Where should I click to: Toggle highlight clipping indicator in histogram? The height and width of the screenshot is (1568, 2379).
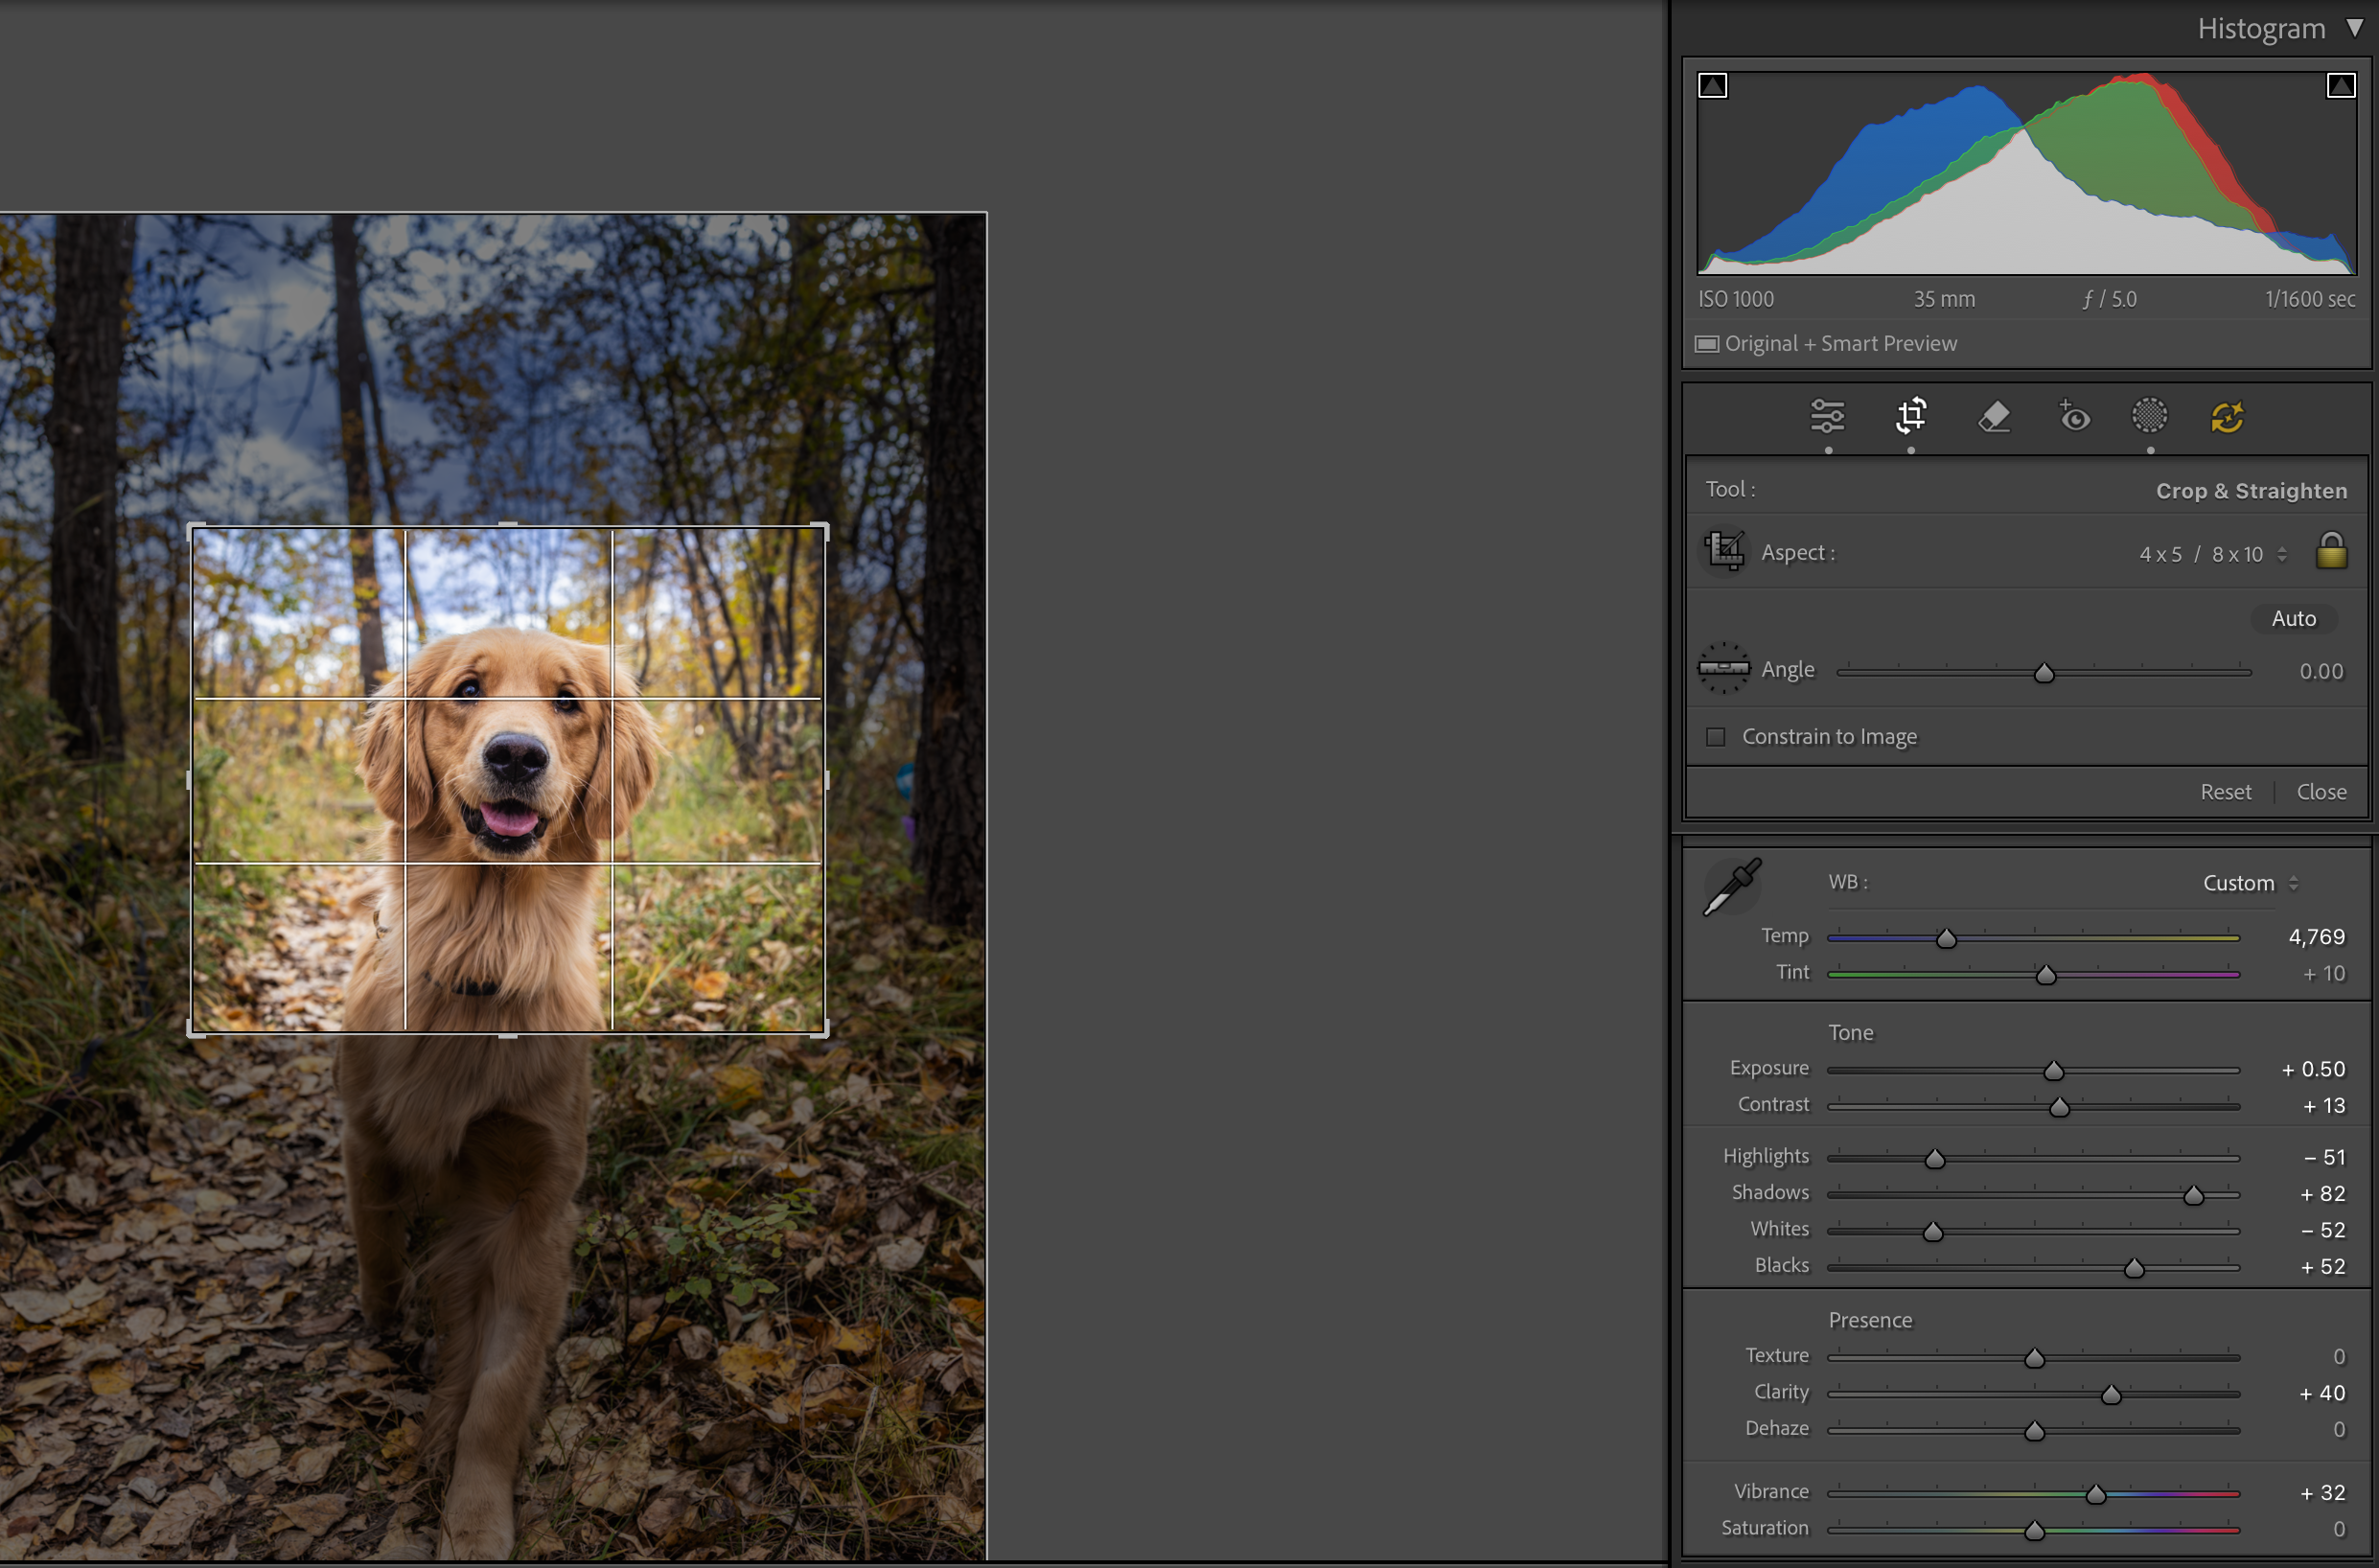coord(2340,86)
